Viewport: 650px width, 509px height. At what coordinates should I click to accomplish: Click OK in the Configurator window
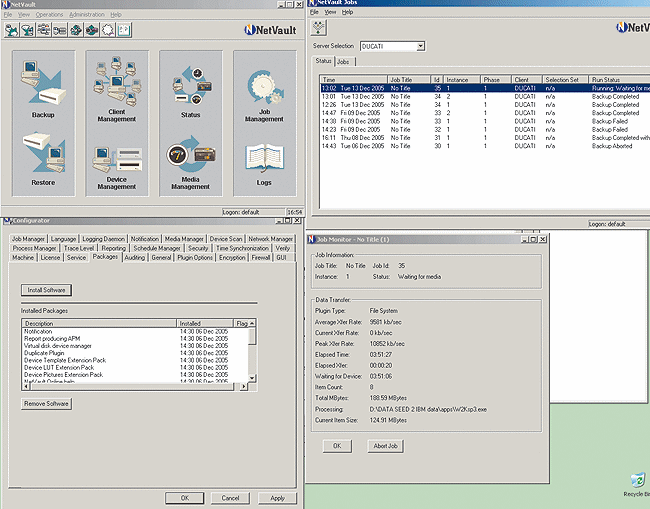point(185,498)
